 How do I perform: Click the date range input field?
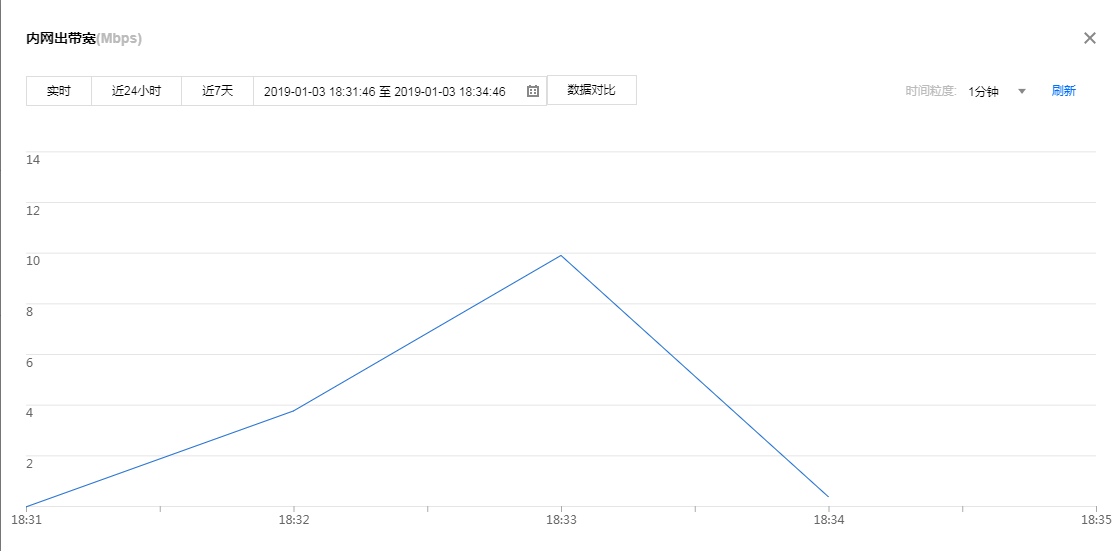tap(385, 91)
